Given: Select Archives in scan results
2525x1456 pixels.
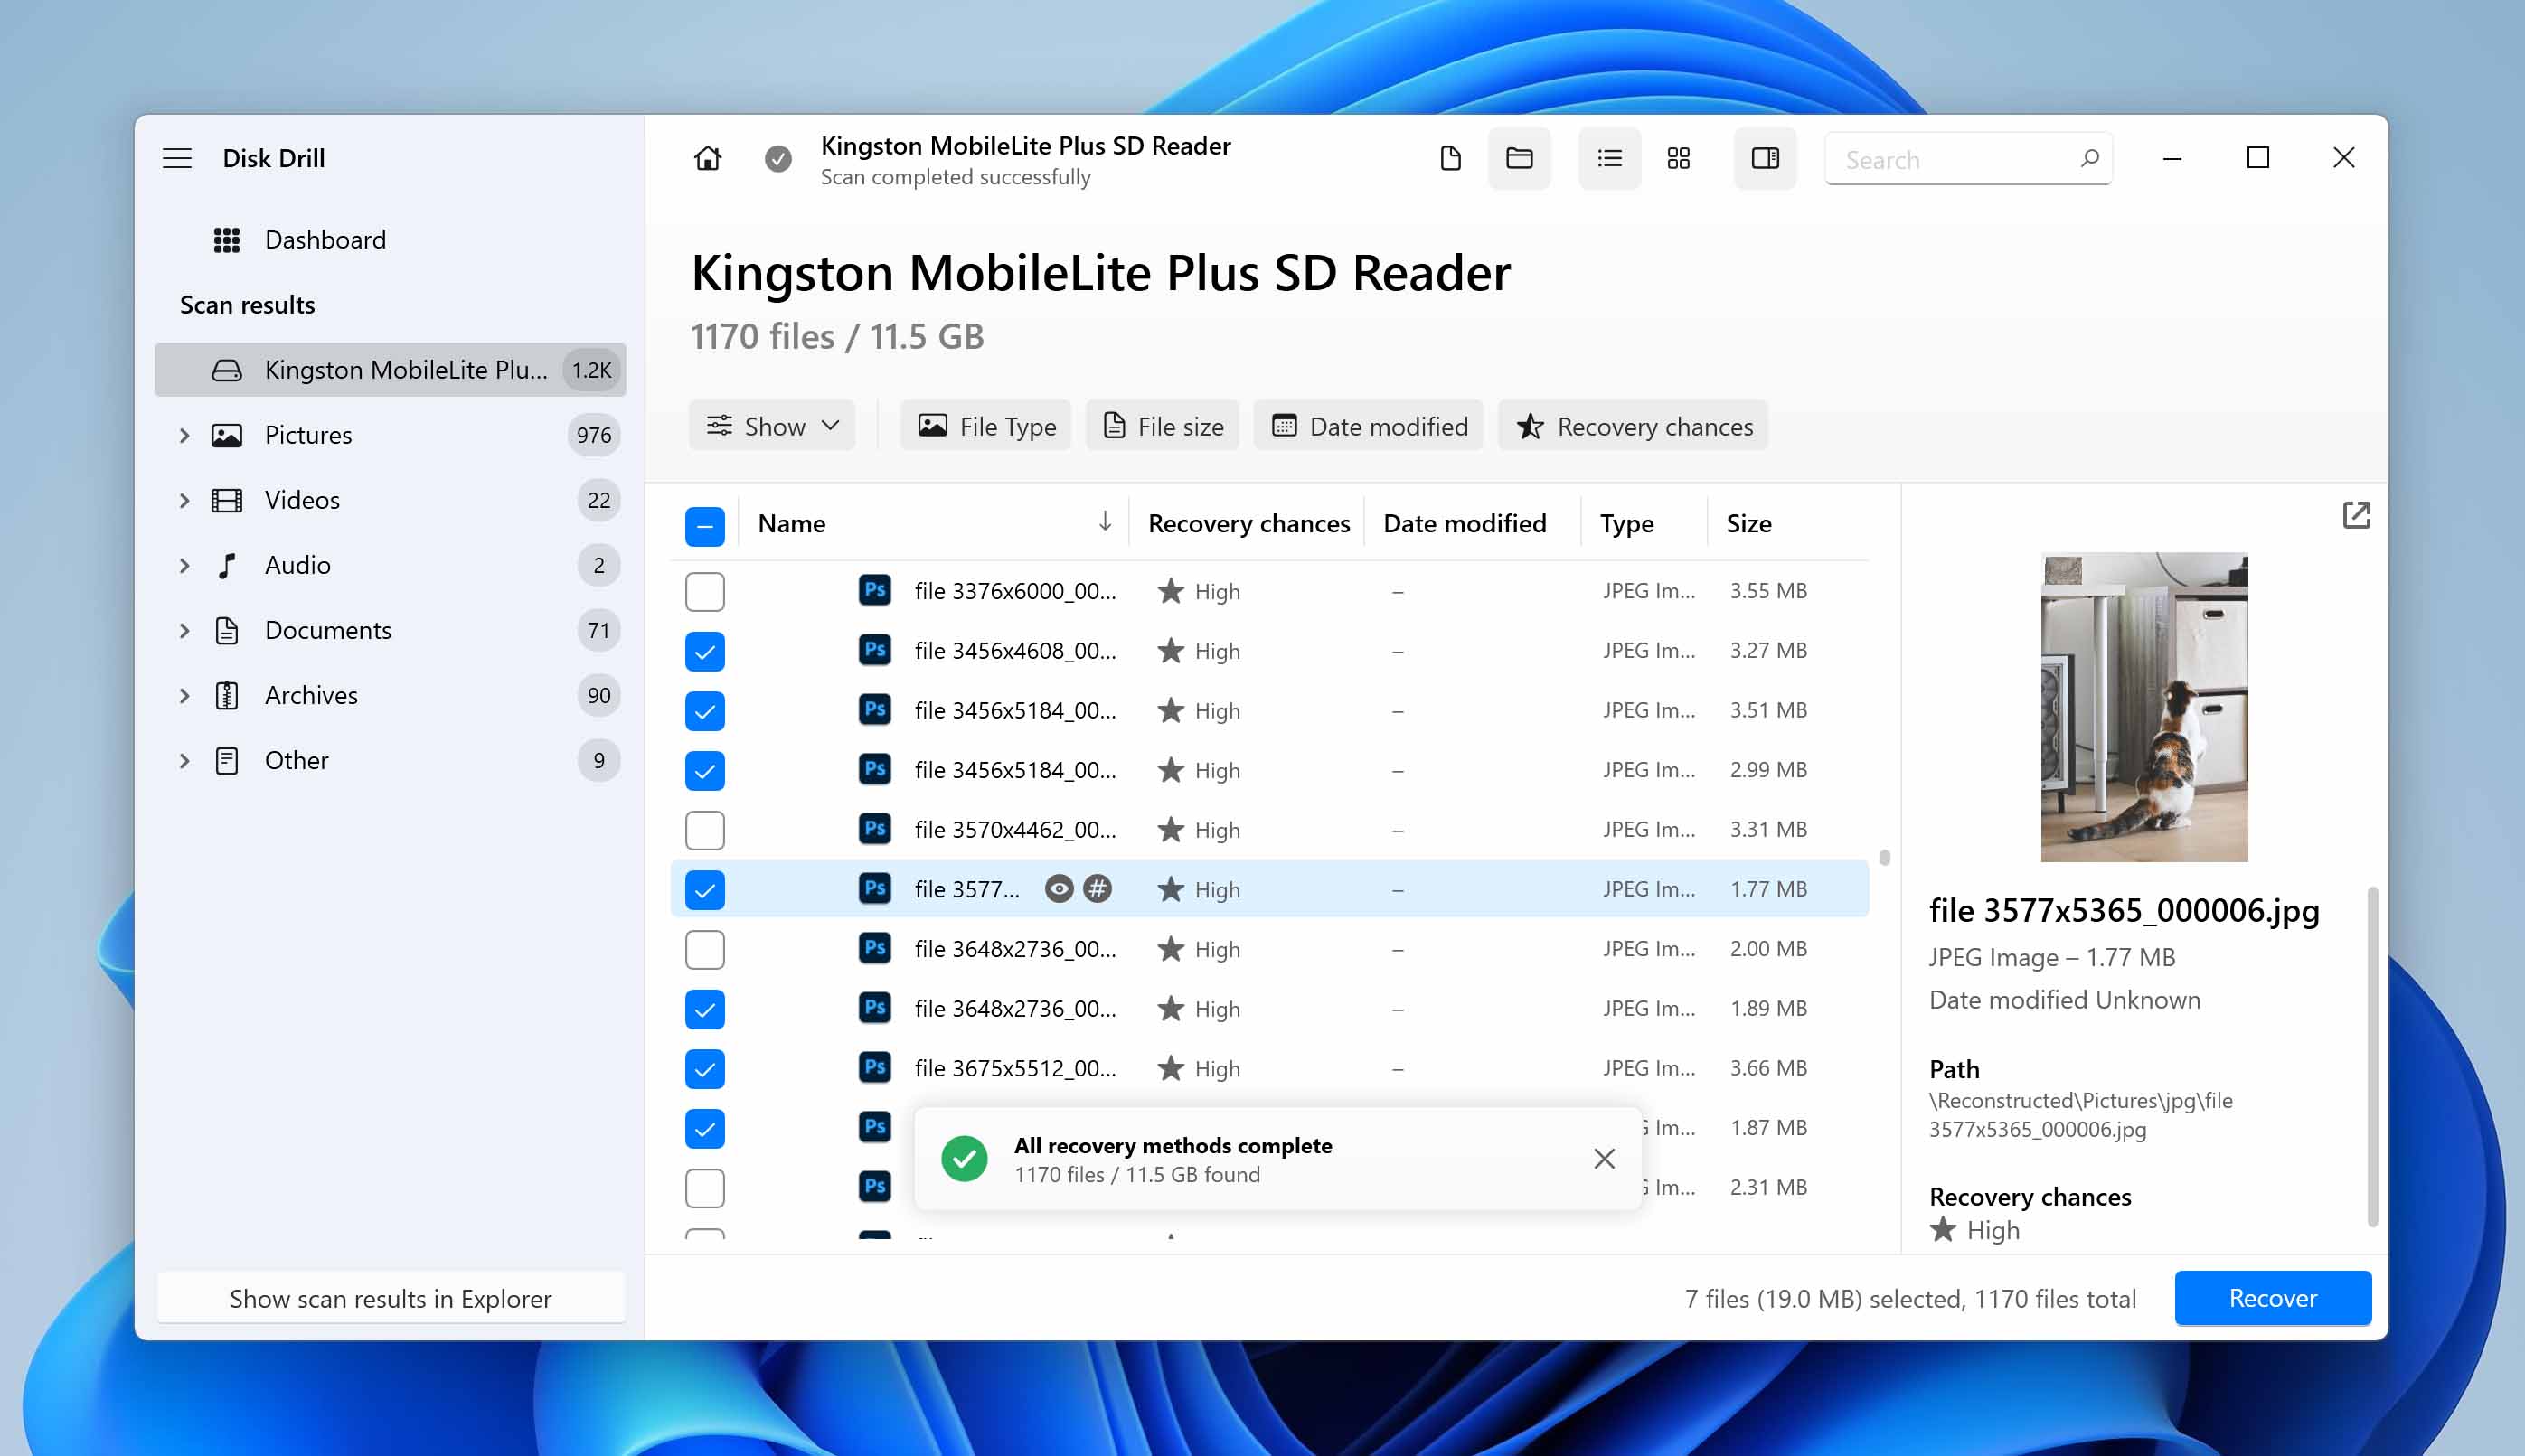Looking at the screenshot, I should pyautogui.click(x=390, y=695).
